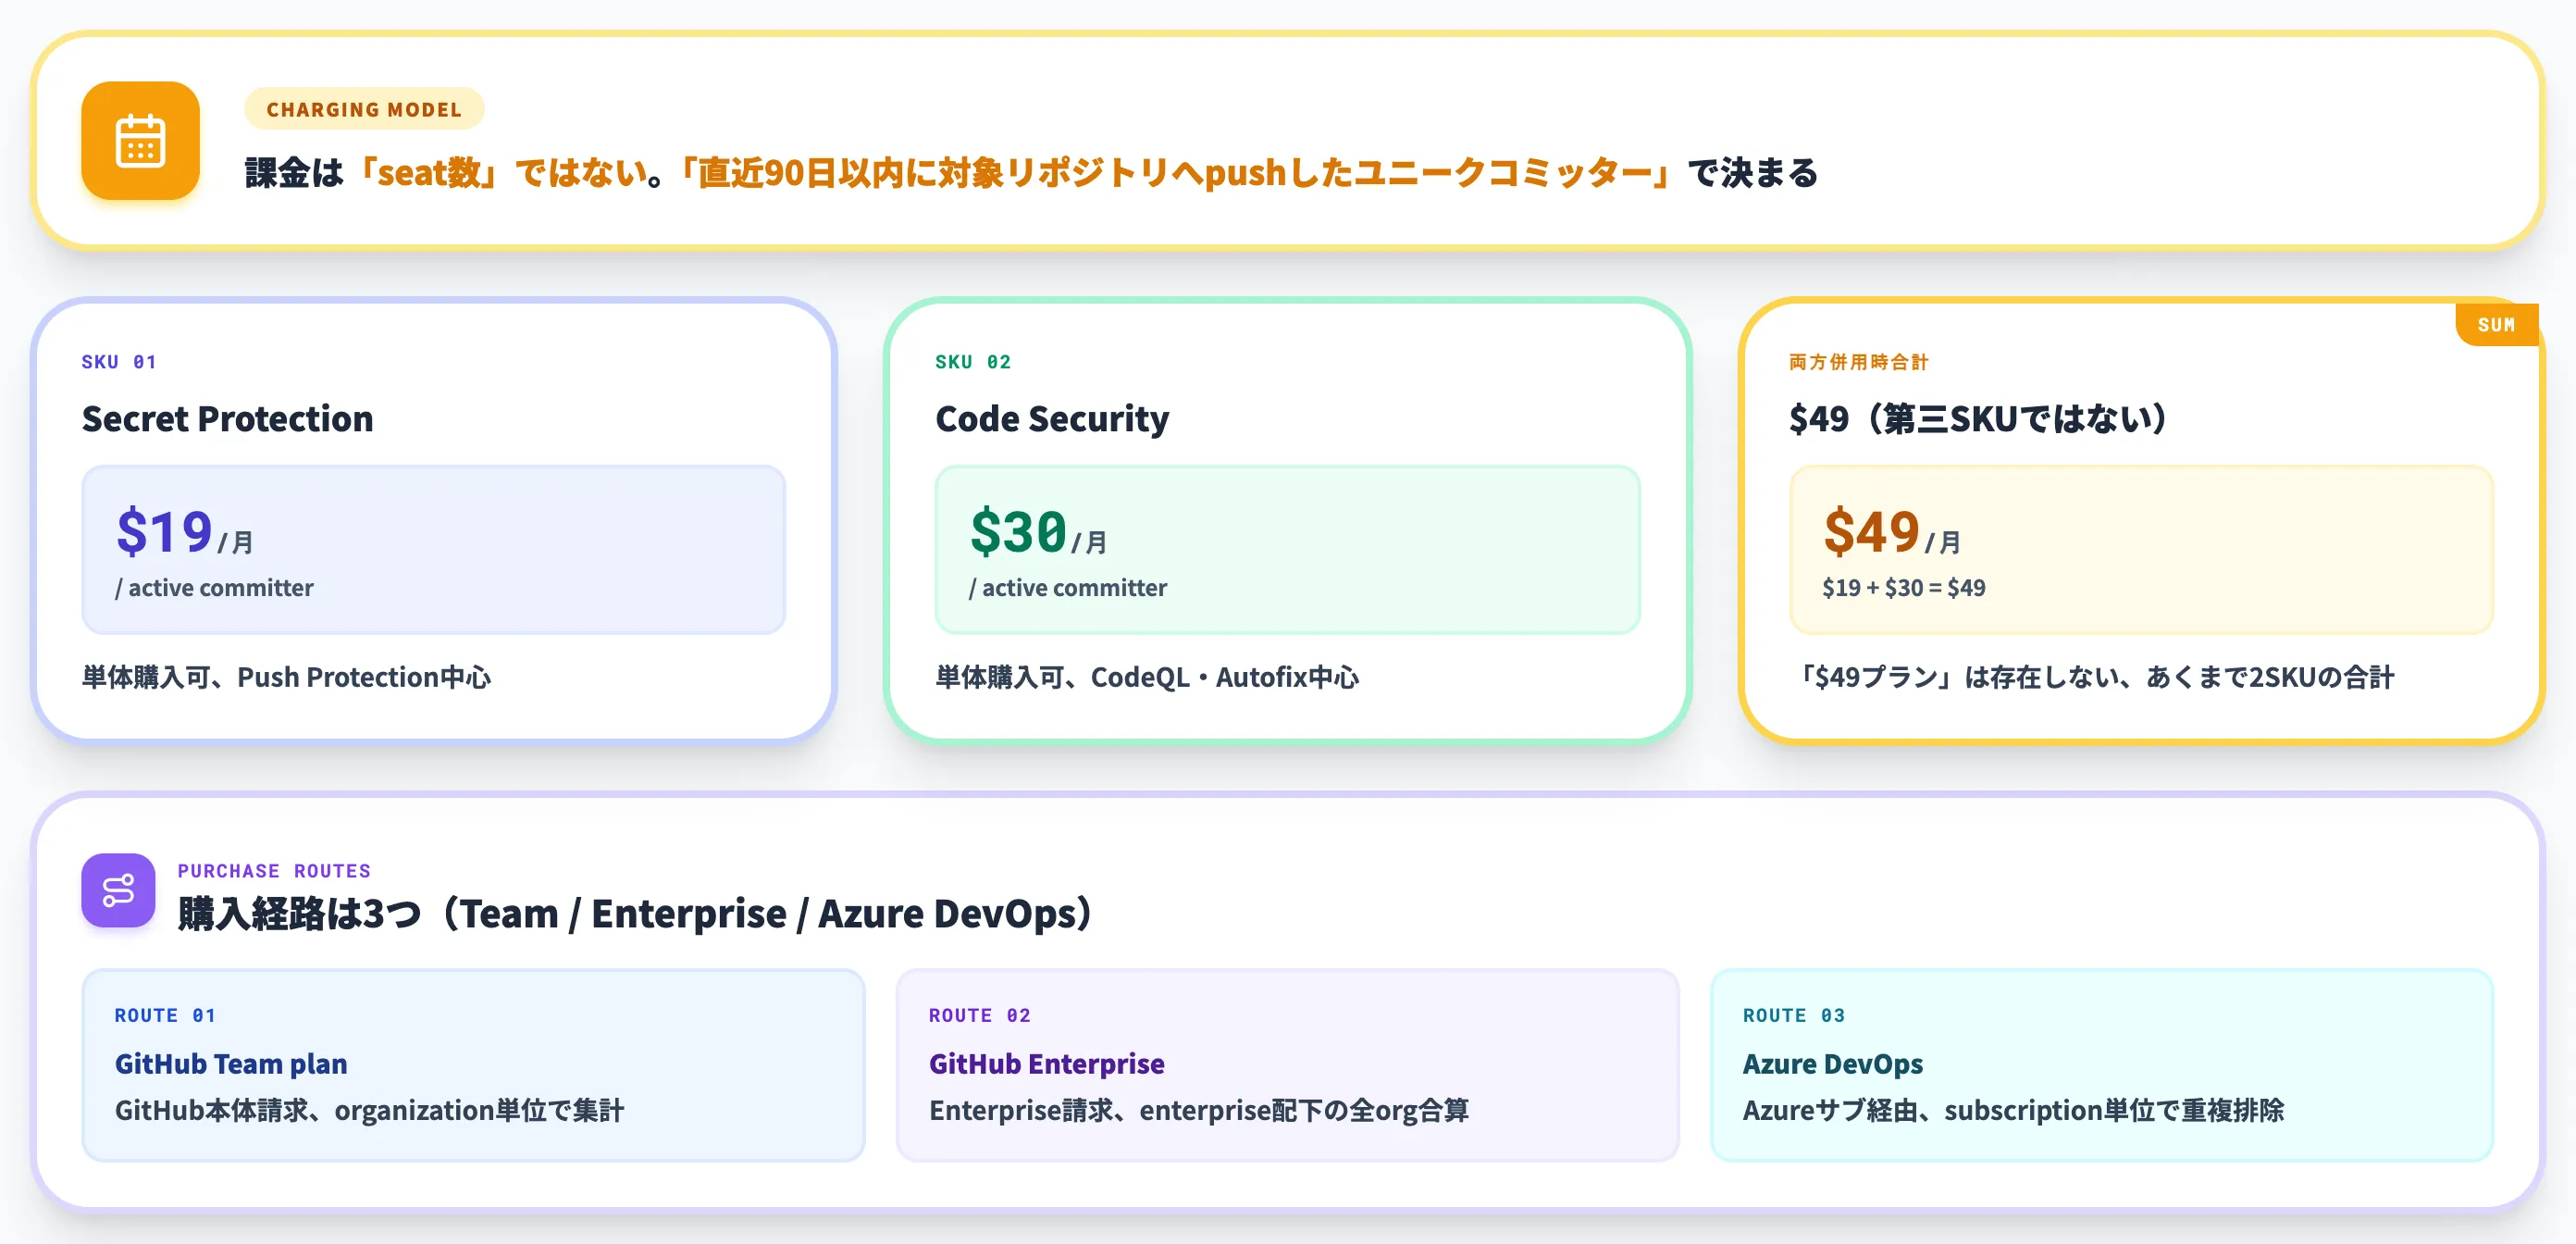Click the enterprise配下の全org合算 description
The height and width of the screenshot is (1244, 2576).
coord(1199,1110)
